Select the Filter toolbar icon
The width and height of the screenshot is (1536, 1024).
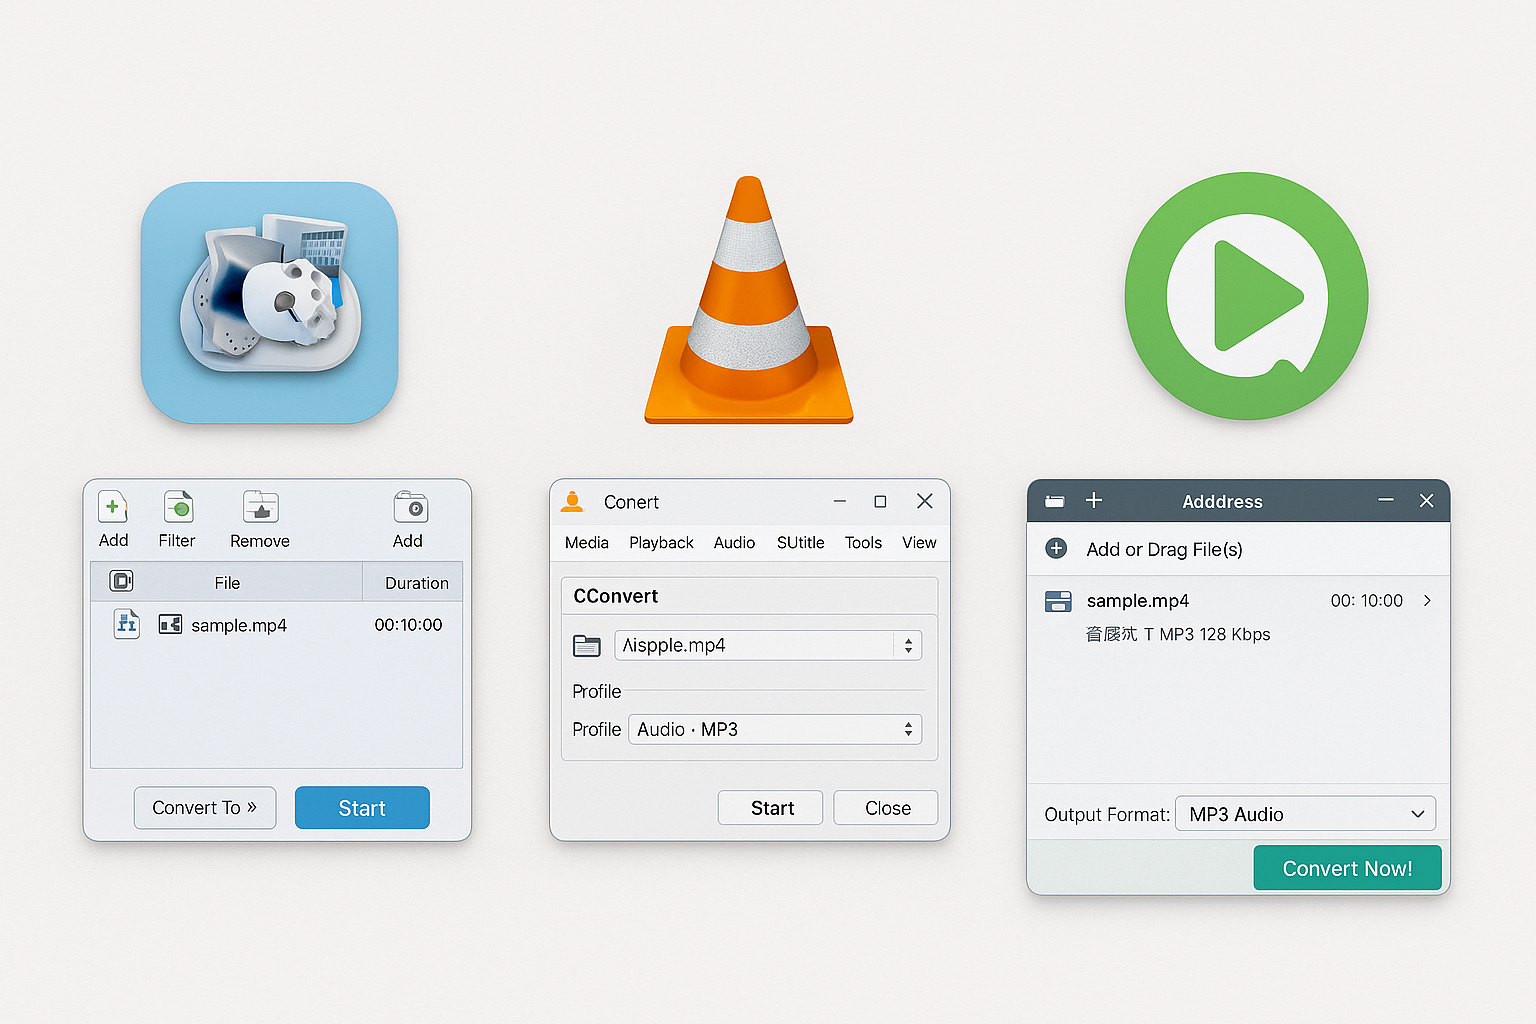coord(178,508)
